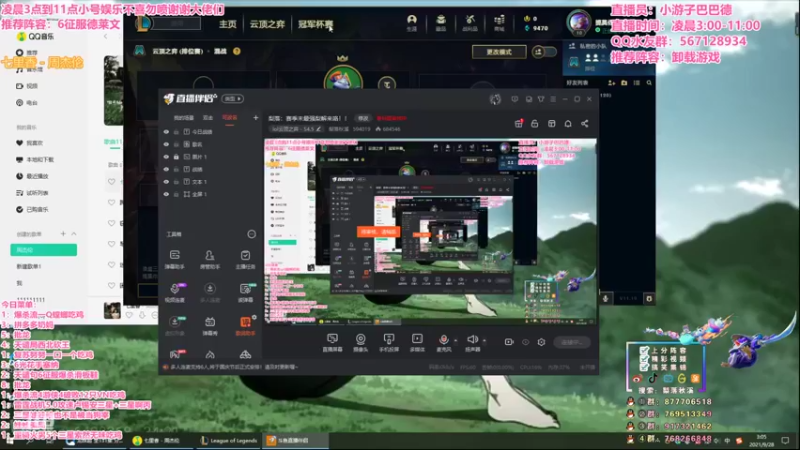
Task: Switch to 主页 tab in League client
Action: click(228, 24)
